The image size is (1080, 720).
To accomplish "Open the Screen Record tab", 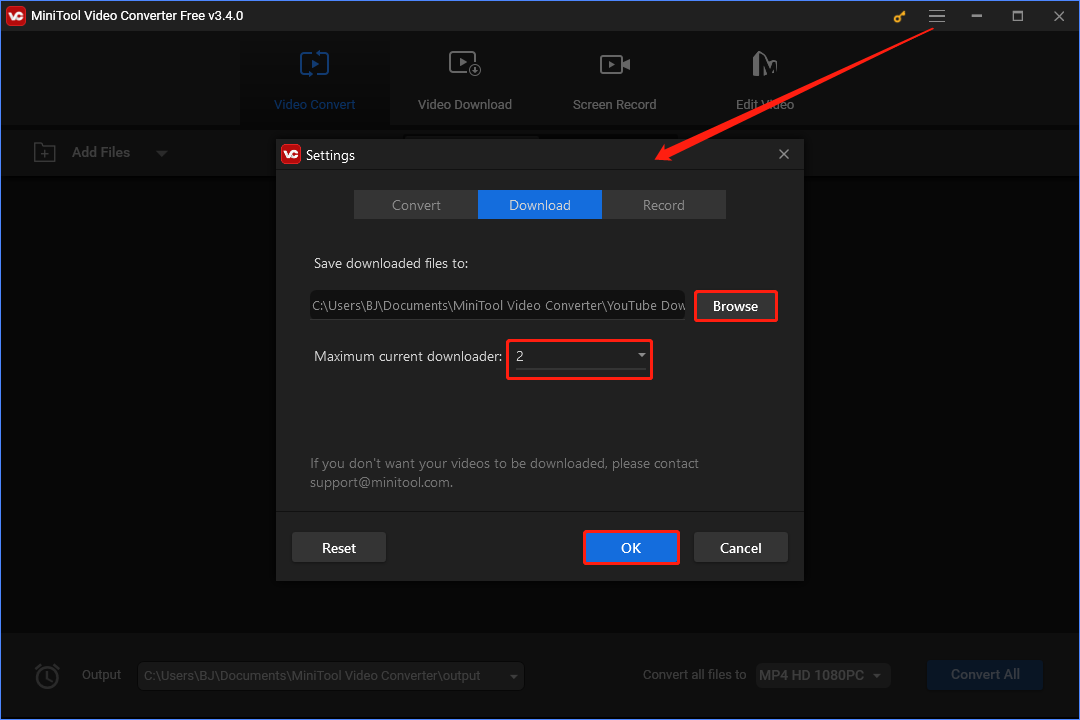I will pos(614,83).
